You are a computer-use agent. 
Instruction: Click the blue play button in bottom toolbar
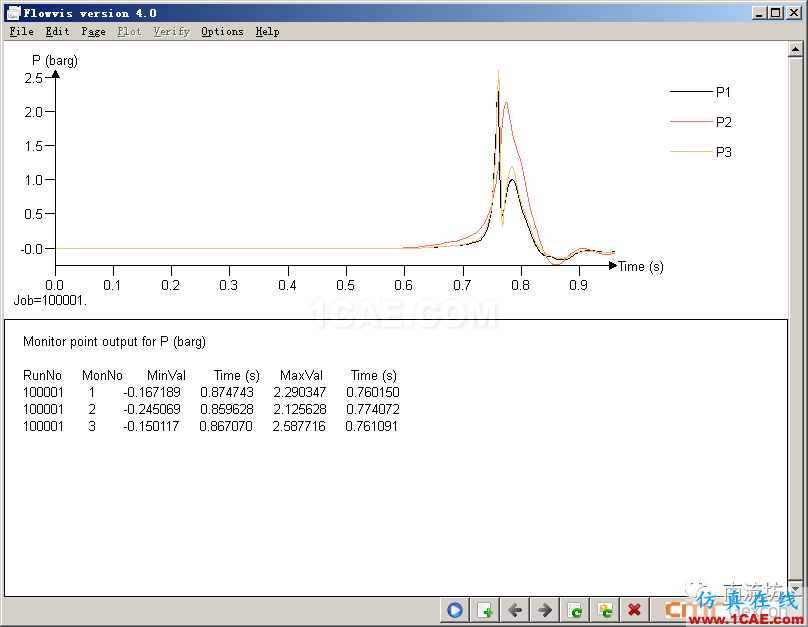point(455,611)
